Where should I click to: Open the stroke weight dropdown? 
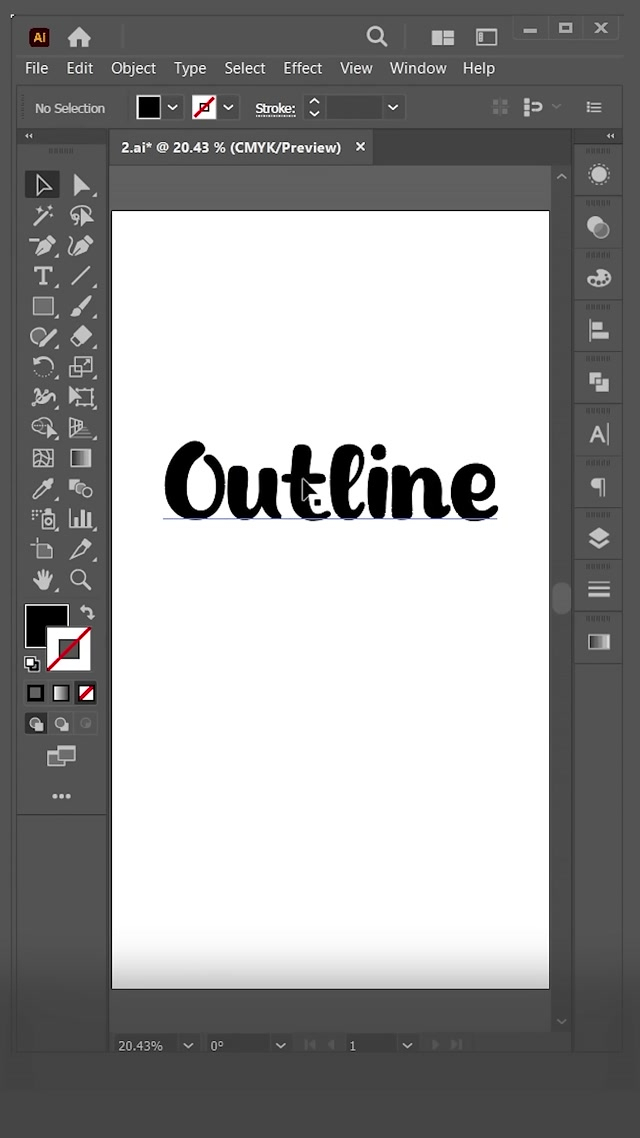tap(393, 108)
